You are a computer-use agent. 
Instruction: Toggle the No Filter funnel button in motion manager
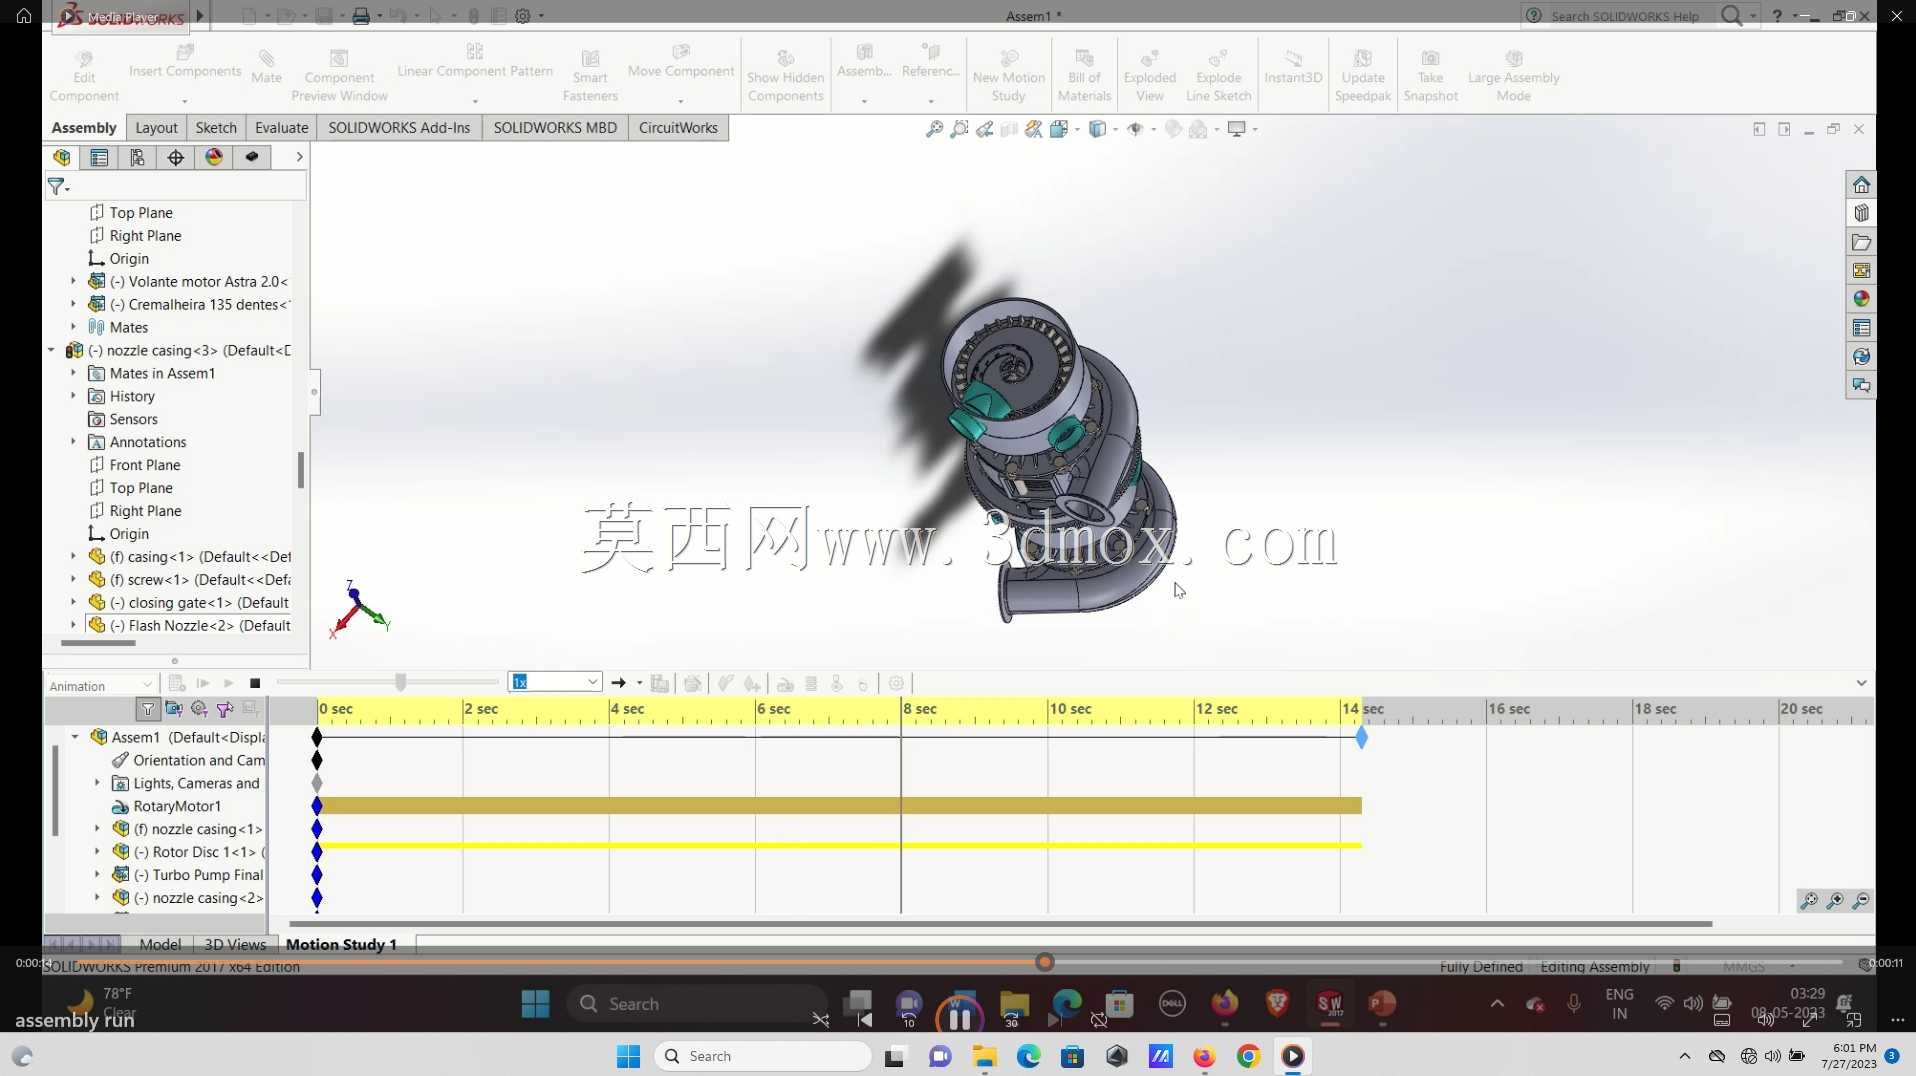tap(148, 709)
